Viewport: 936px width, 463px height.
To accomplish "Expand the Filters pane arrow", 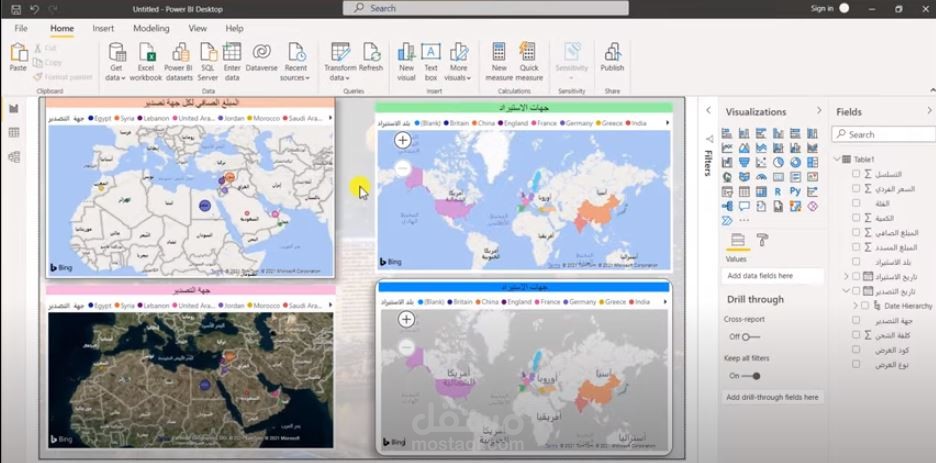I will (x=709, y=110).
